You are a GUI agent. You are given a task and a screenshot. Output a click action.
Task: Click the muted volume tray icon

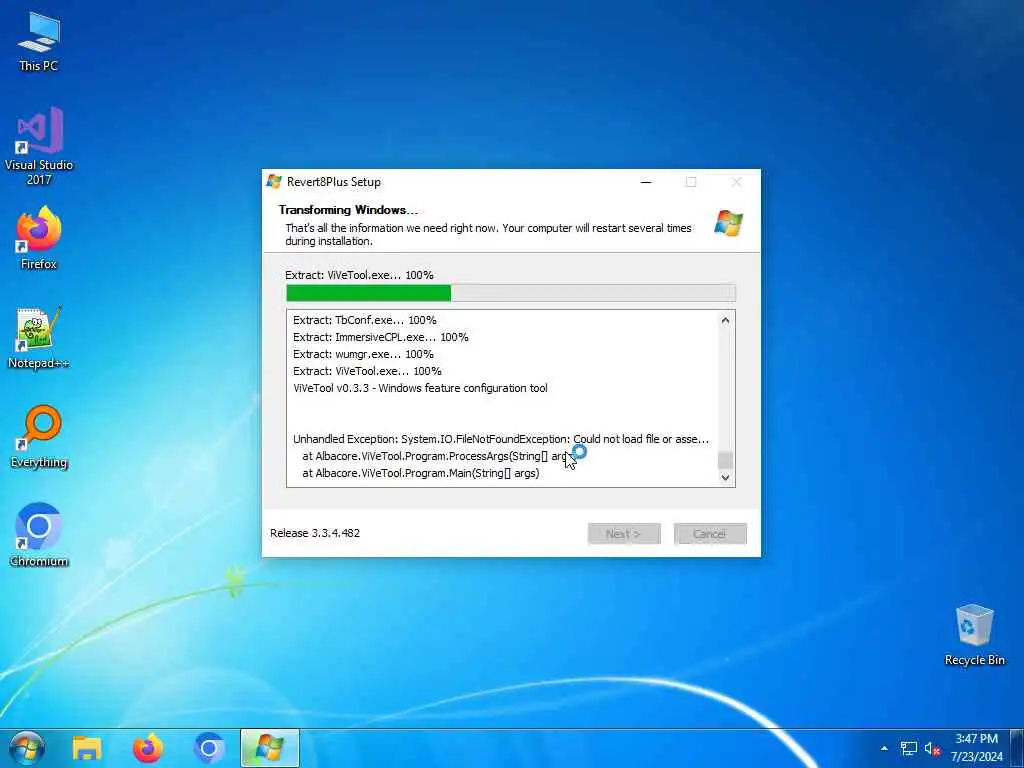coord(932,749)
